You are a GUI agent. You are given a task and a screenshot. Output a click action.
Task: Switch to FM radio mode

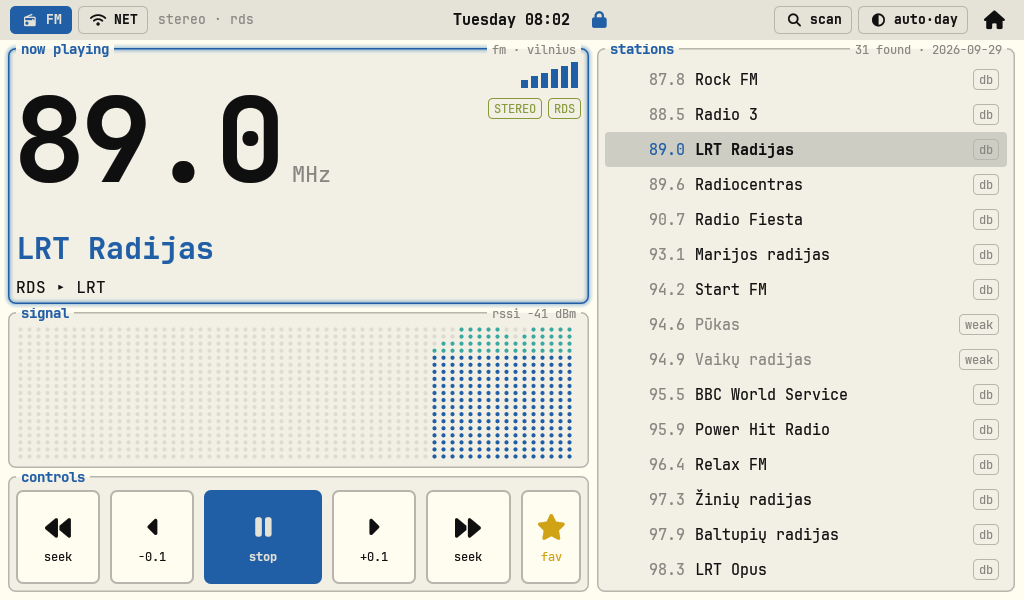[41, 20]
